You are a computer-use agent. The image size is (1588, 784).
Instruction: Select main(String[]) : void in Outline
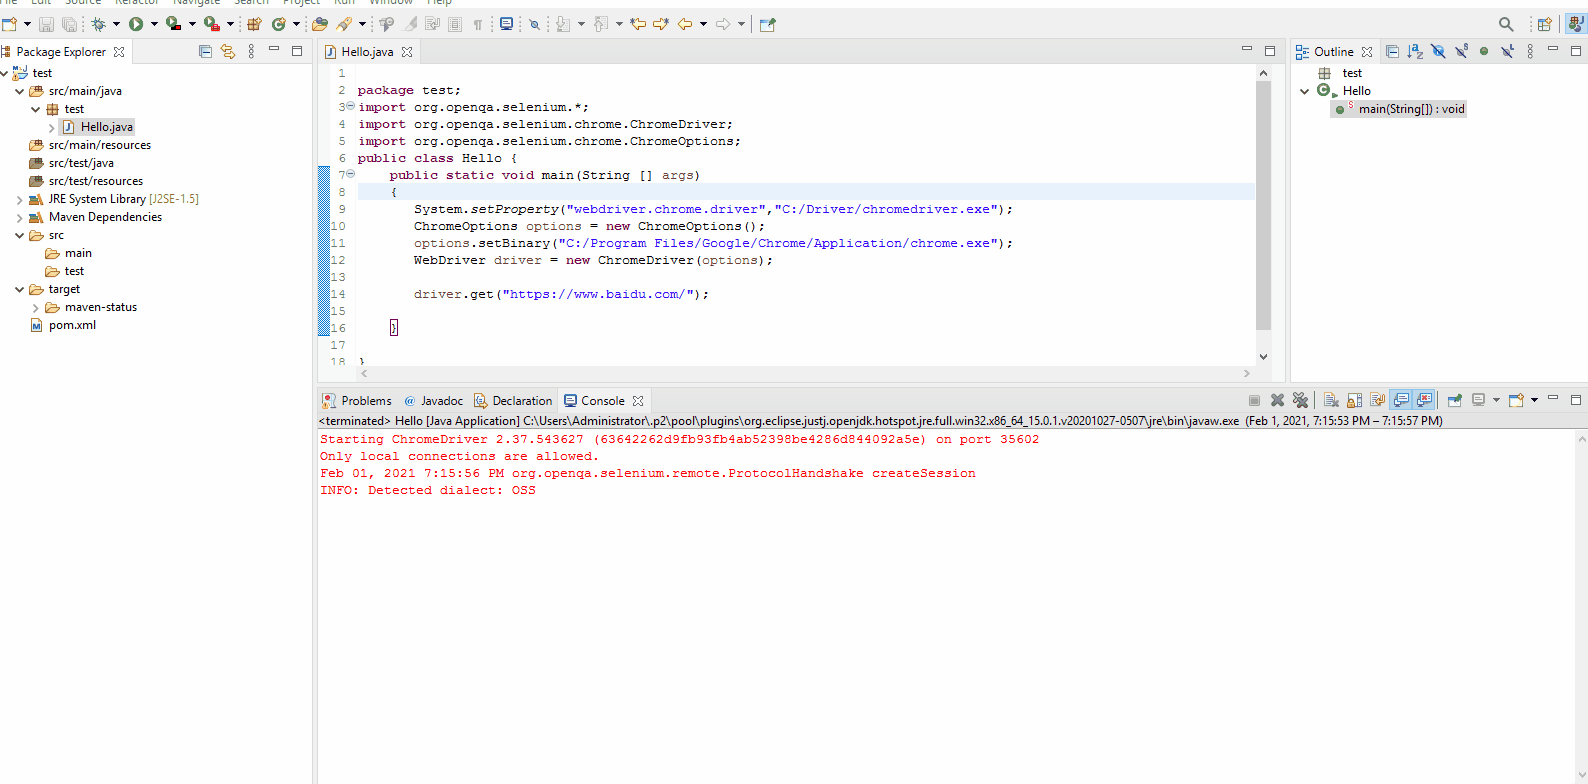pos(1401,109)
